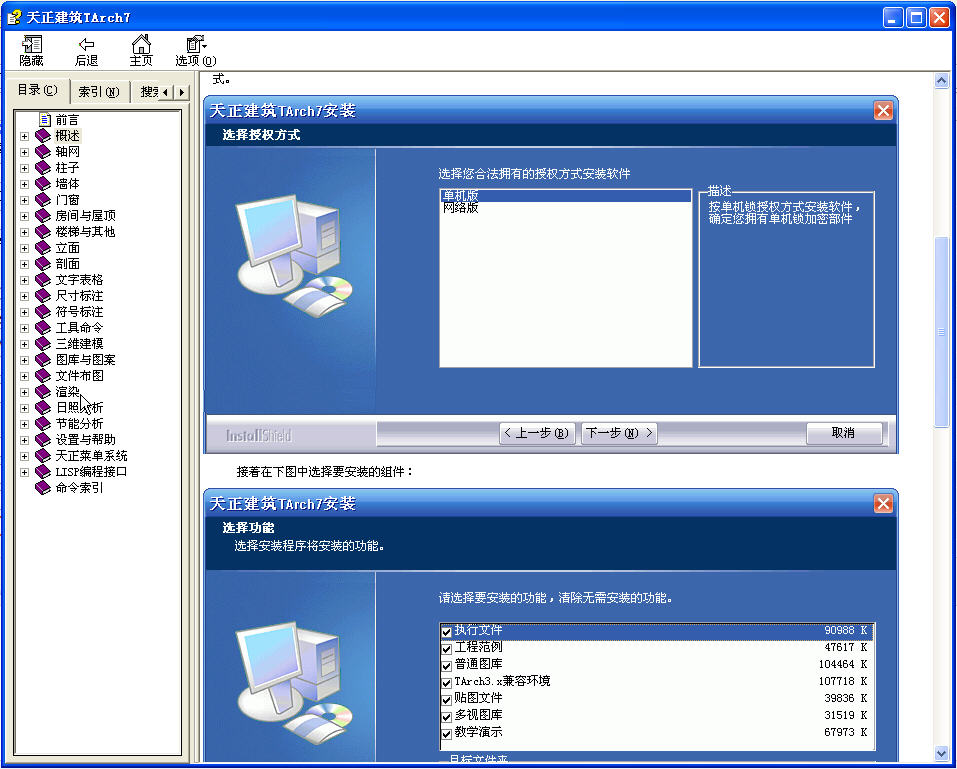Toggle the 工程范例 checkbox
This screenshot has height=769, width=957.
tap(446, 648)
